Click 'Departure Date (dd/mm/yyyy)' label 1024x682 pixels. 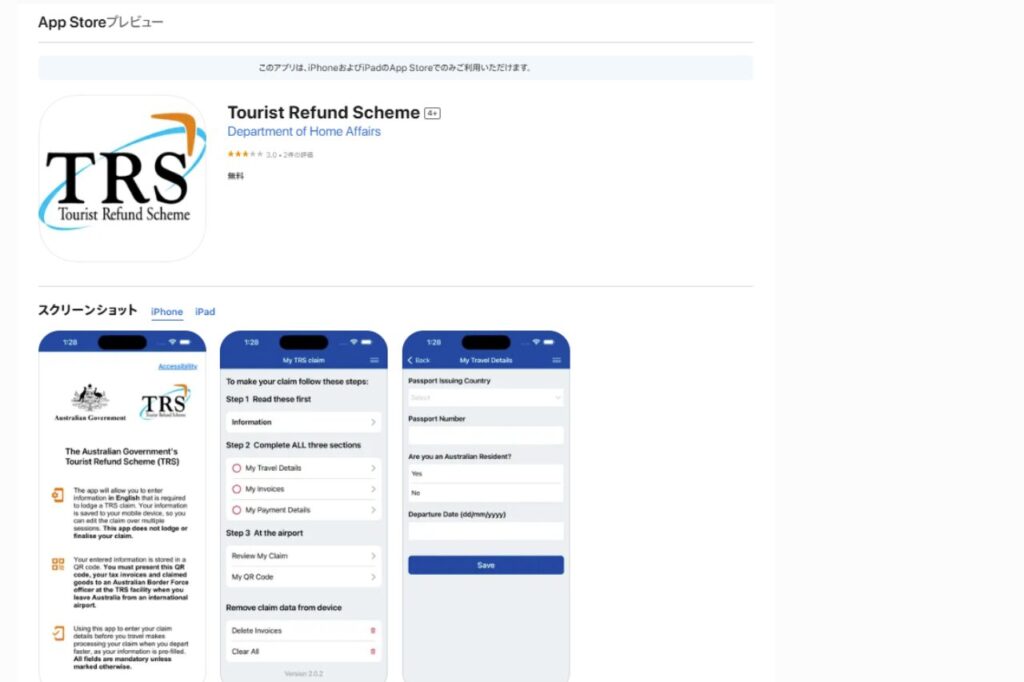pyautogui.click(x=456, y=514)
